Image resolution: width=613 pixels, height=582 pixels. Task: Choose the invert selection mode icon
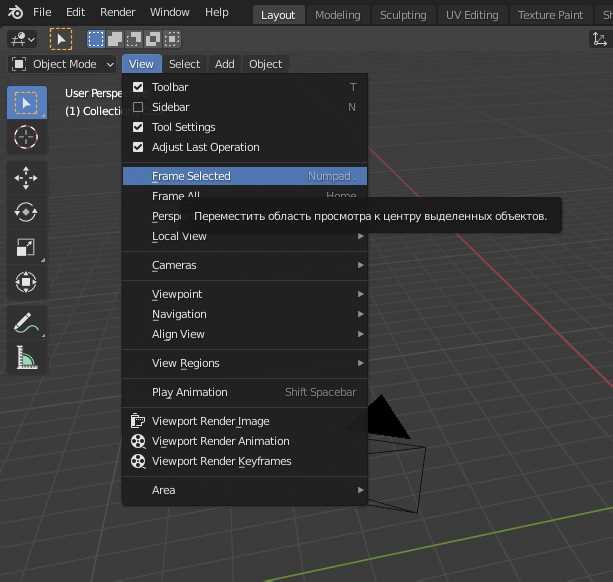pos(153,39)
